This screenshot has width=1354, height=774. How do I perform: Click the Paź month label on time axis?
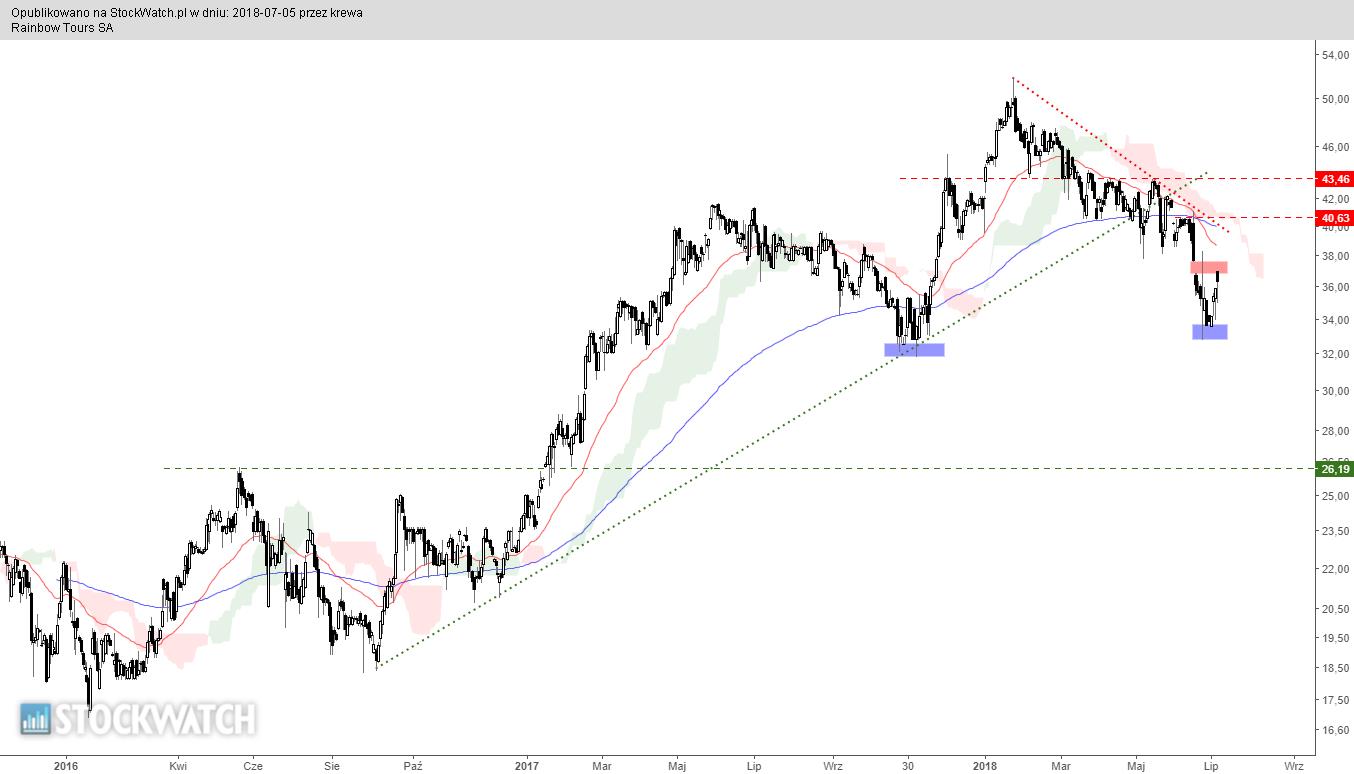click(x=413, y=767)
